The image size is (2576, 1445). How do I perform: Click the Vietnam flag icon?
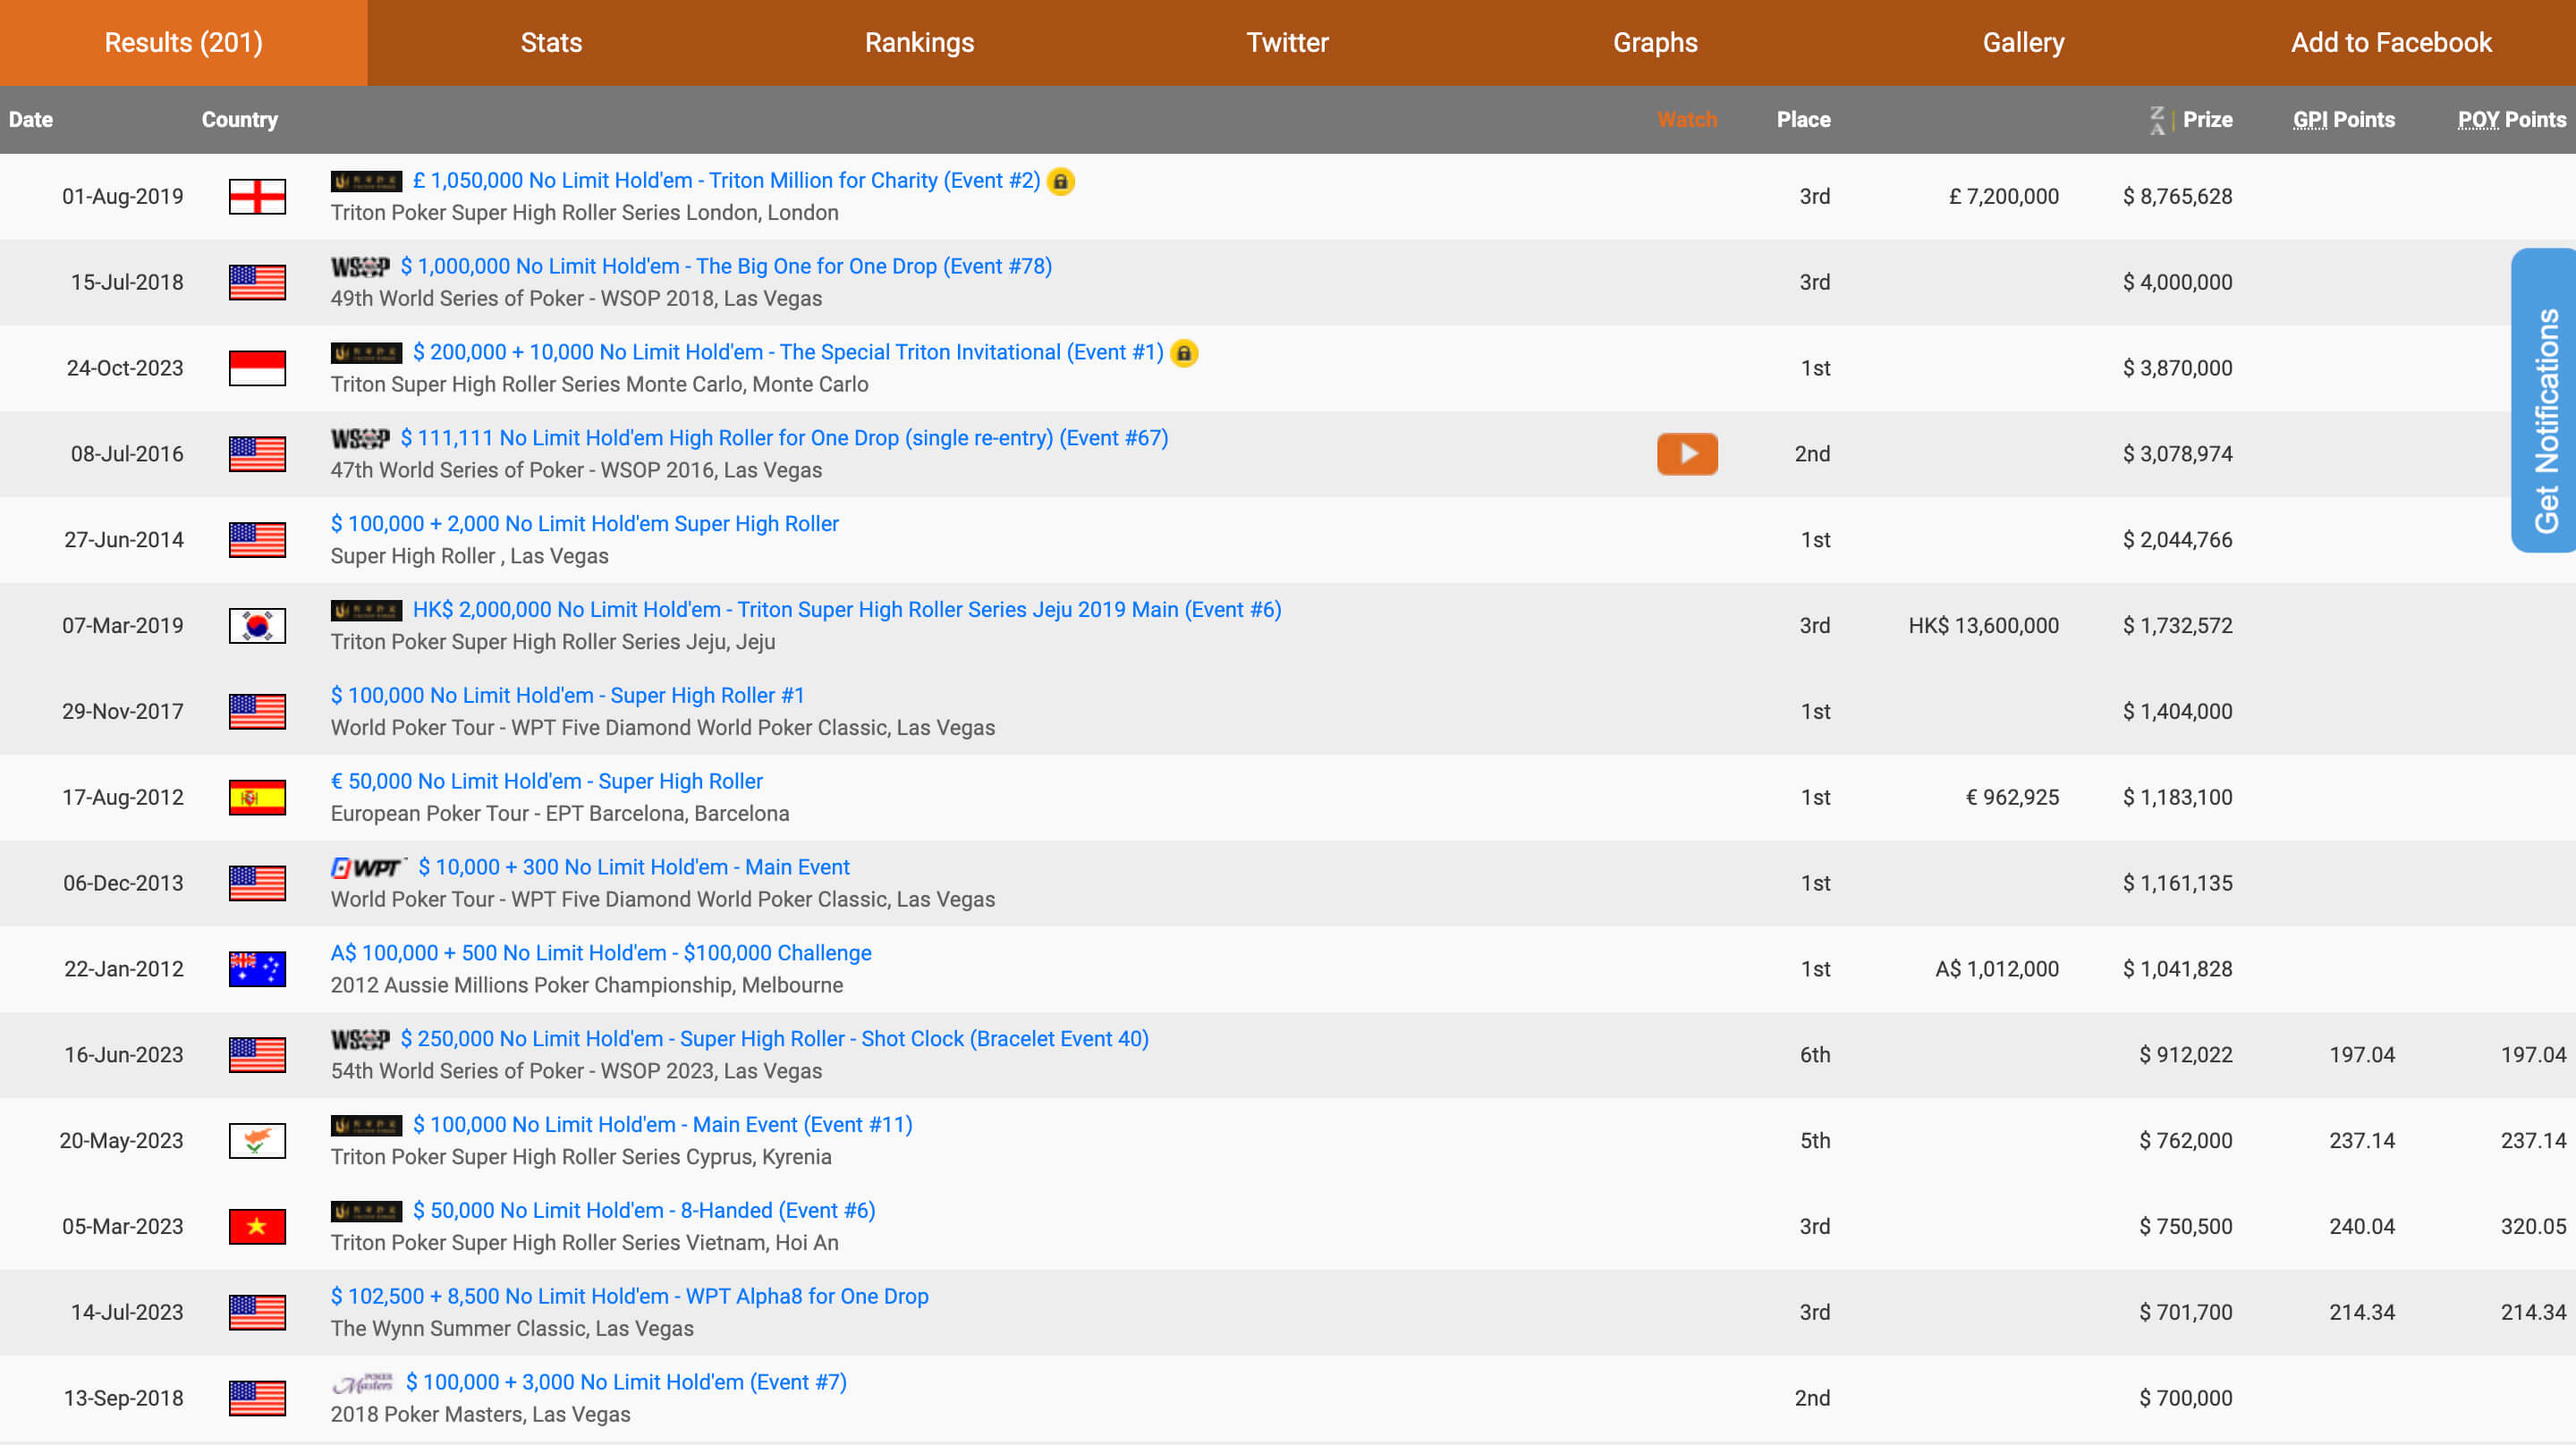257,1227
